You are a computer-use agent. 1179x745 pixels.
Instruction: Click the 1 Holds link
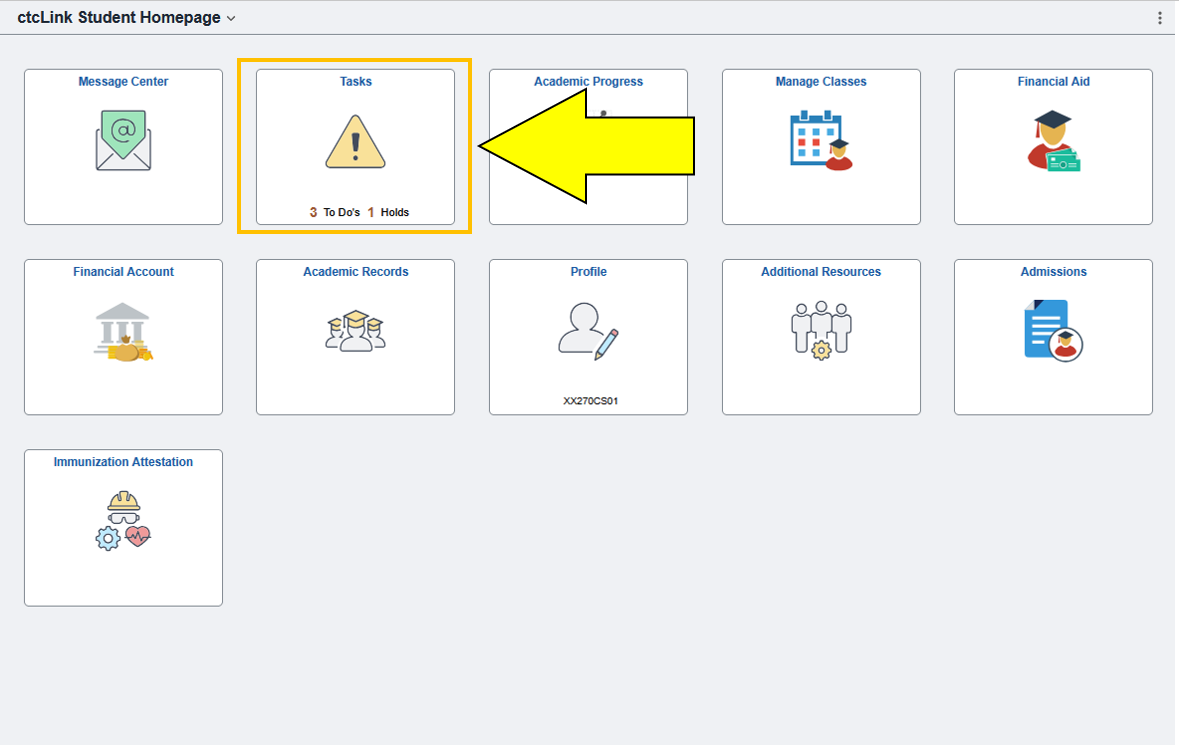click(x=388, y=211)
